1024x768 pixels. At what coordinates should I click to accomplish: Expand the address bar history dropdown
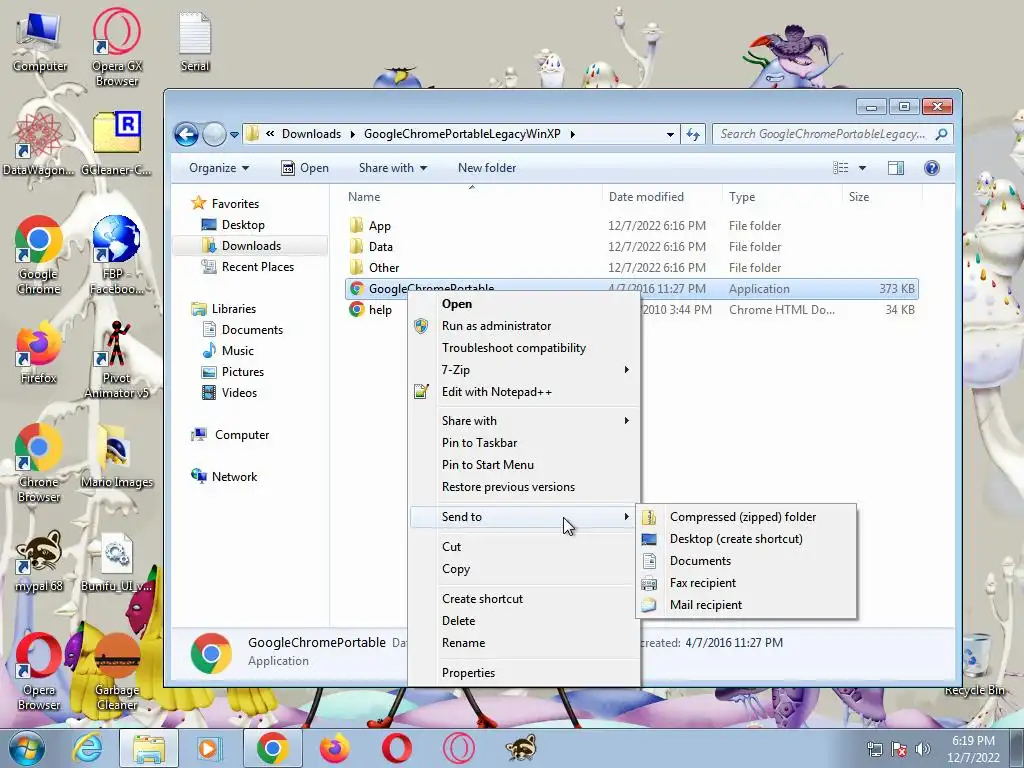pos(670,134)
